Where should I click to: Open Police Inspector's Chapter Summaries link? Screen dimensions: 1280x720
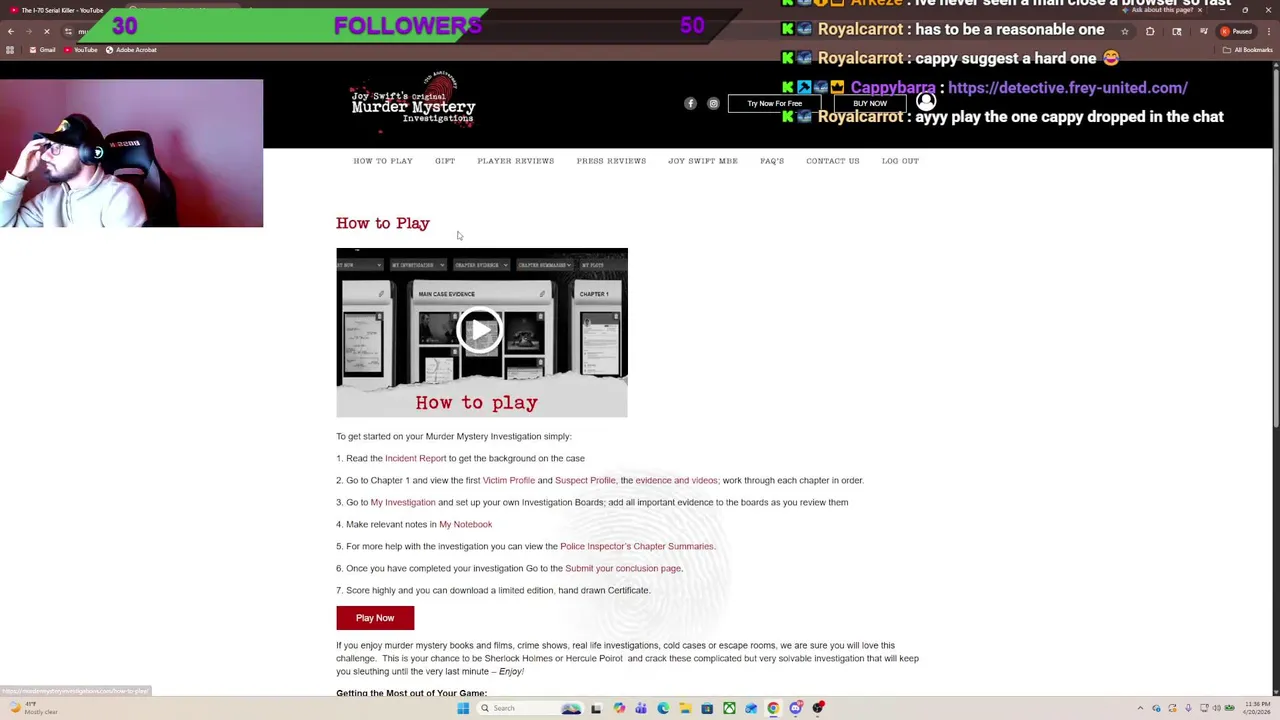(637, 546)
